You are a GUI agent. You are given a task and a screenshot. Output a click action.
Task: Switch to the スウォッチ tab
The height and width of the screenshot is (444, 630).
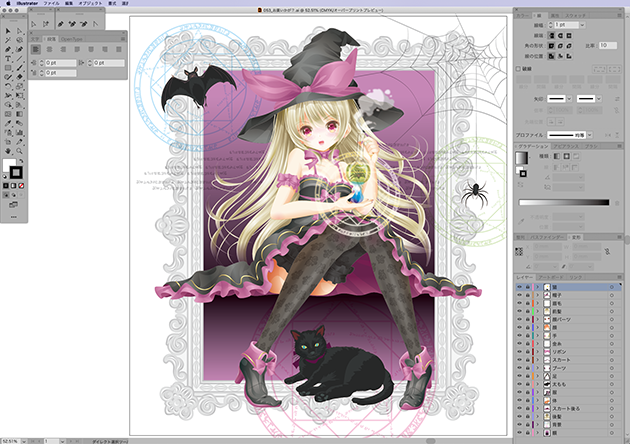[x=575, y=16]
